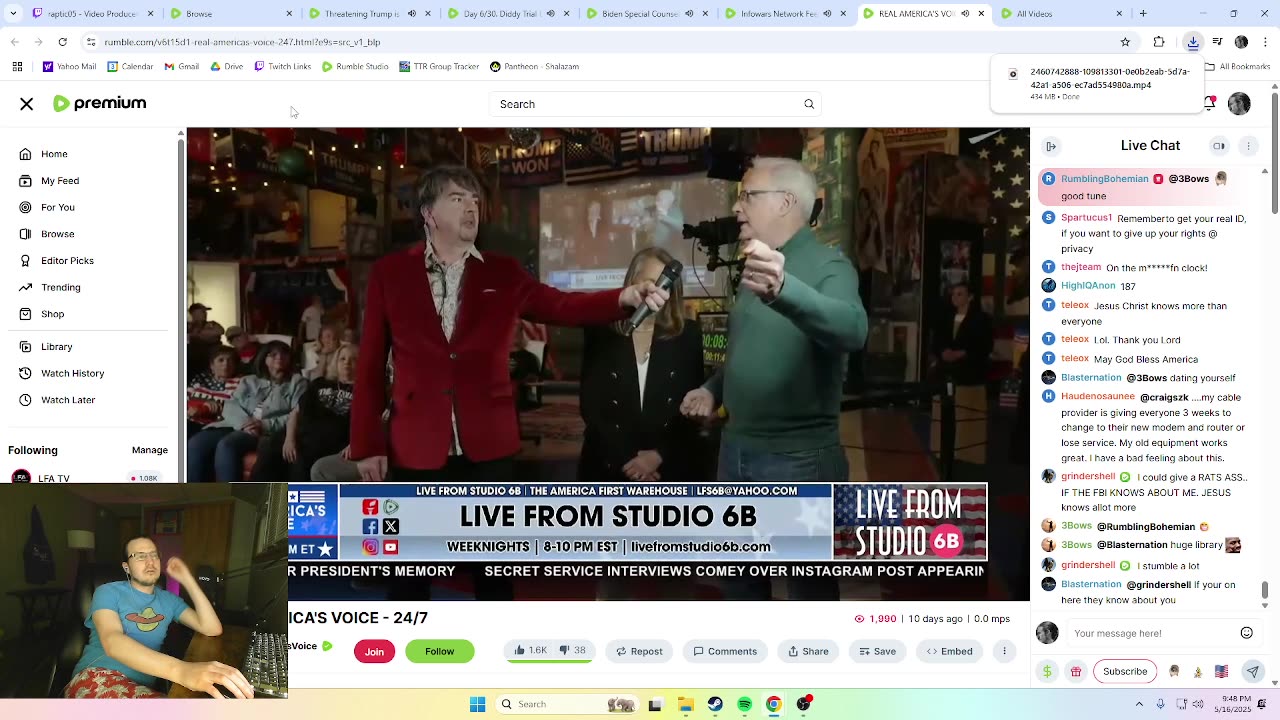
Task: Click the Join button
Action: click(374, 651)
